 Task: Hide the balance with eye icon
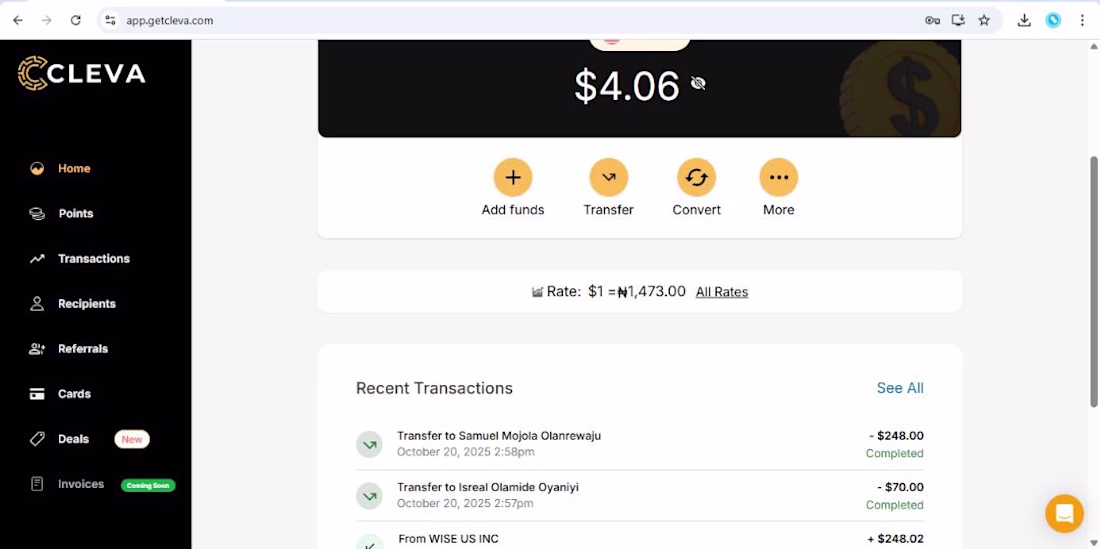coord(697,83)
